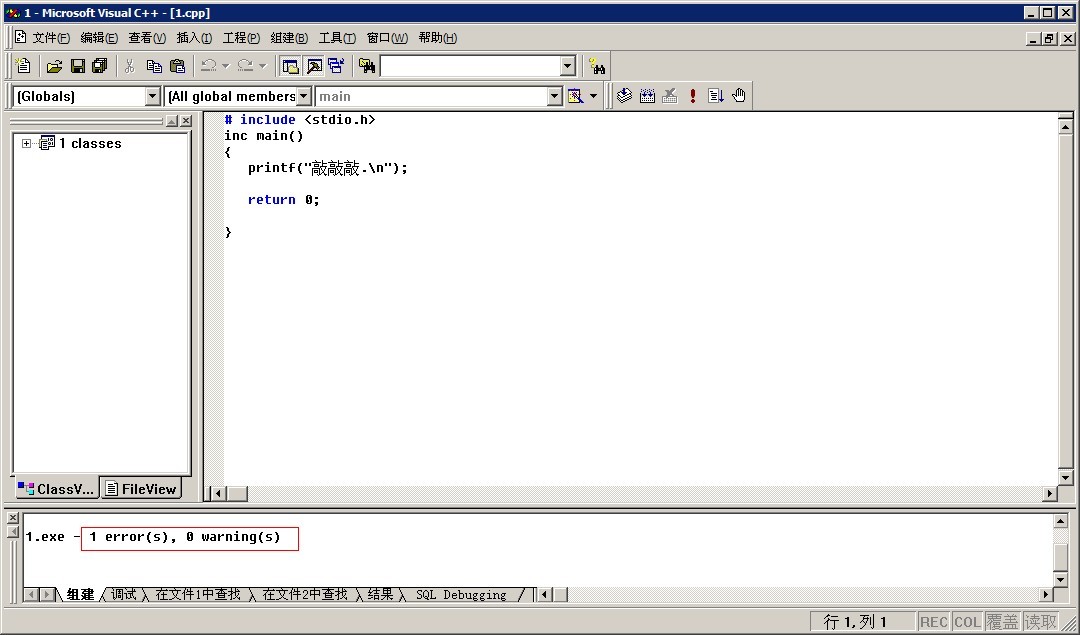Open the All global members dropdown

(x=303, y=96)
